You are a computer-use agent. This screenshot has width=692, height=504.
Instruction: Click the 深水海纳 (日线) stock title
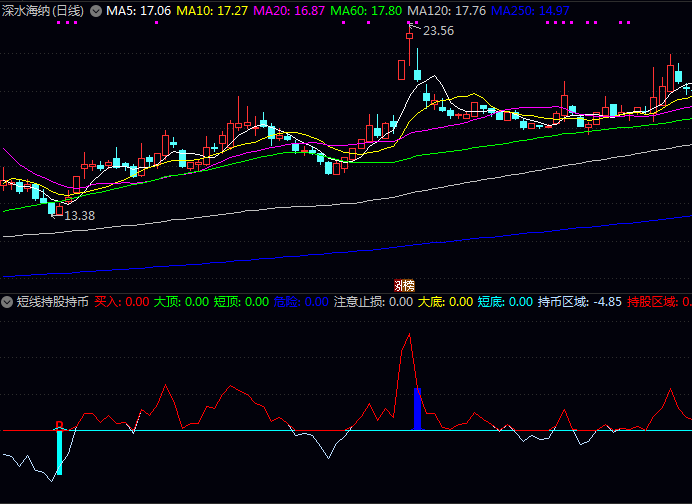pyautogui.click(x=43, y=11)
